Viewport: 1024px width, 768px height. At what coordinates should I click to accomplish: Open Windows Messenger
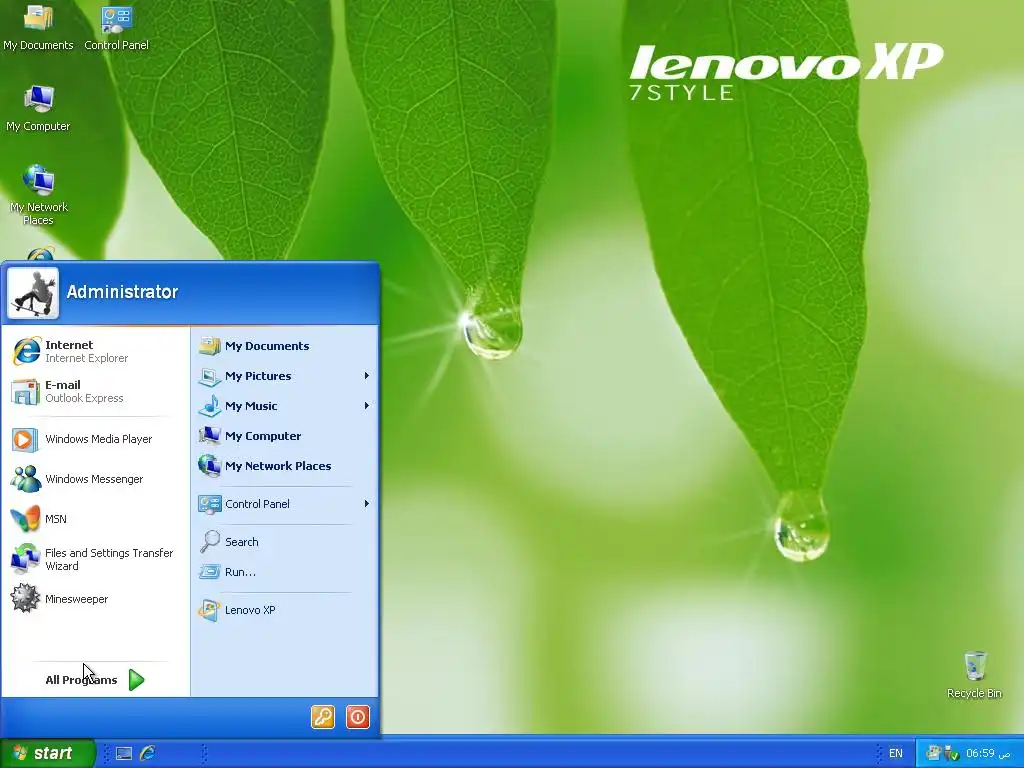[x=95, y=479]
